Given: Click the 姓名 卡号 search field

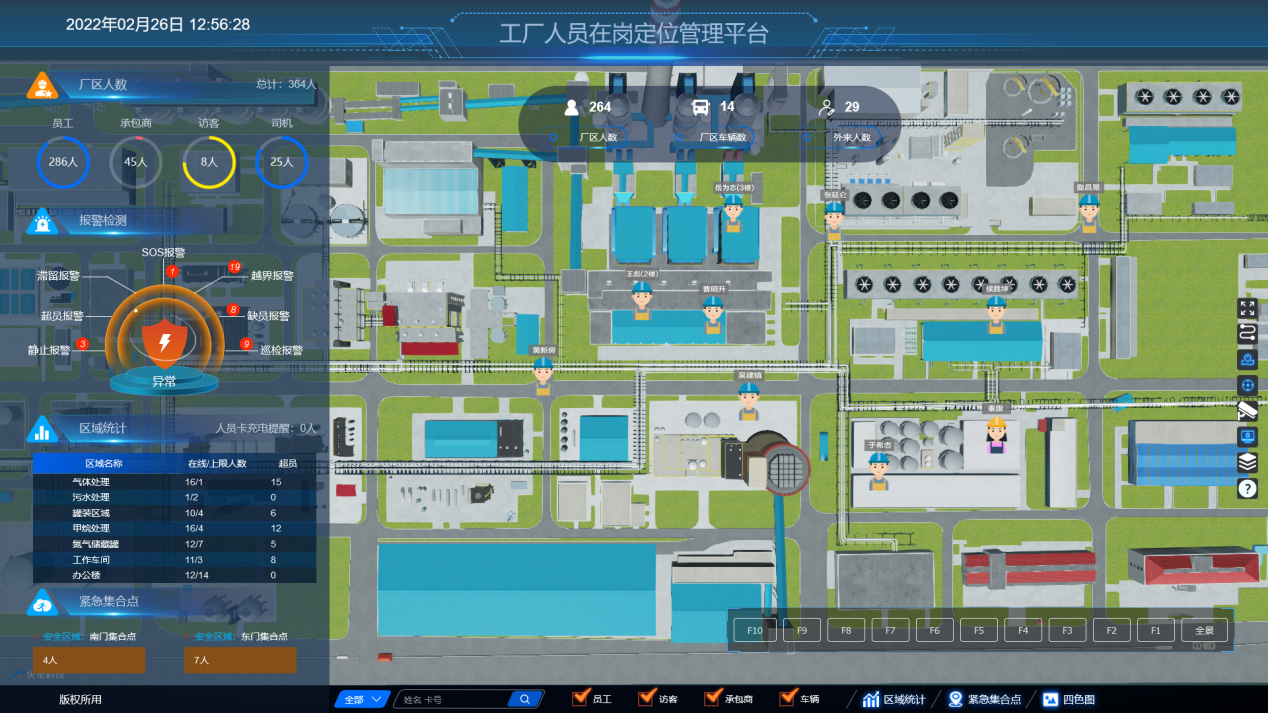Looking at the screenshot, I should pos(453,699).
